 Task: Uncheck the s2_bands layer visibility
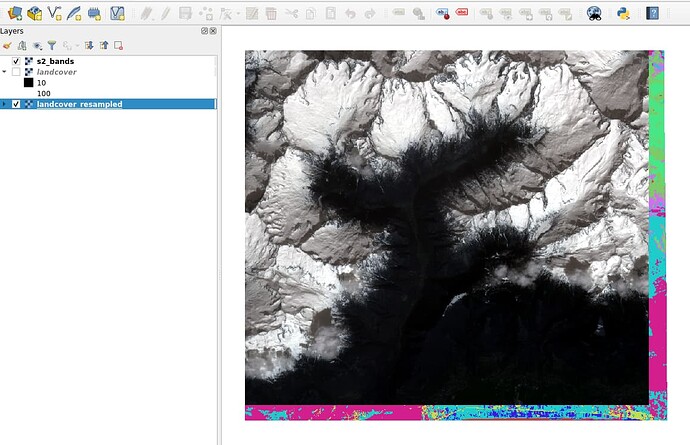click(16, 62)
